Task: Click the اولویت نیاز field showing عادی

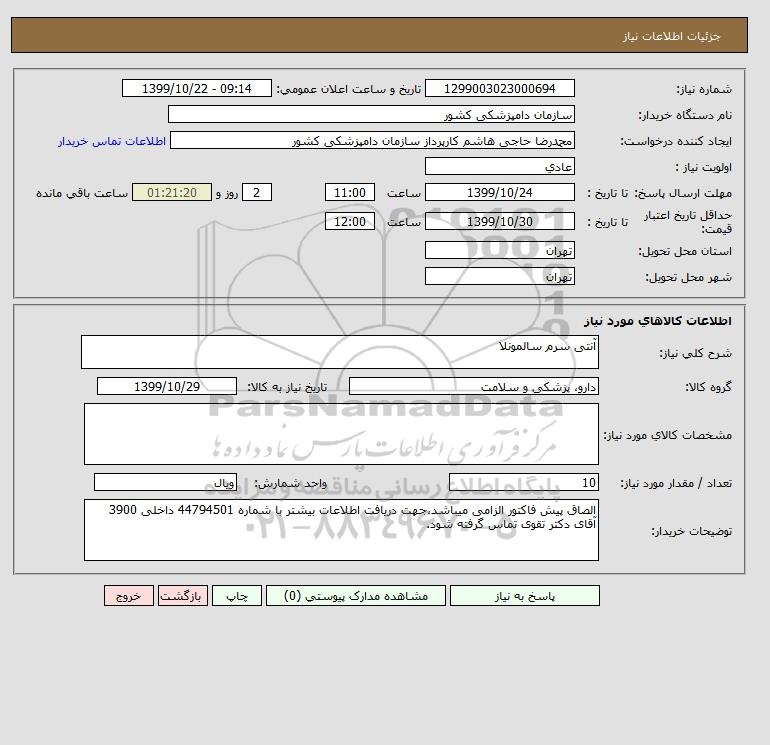Action: coord(499,166)
